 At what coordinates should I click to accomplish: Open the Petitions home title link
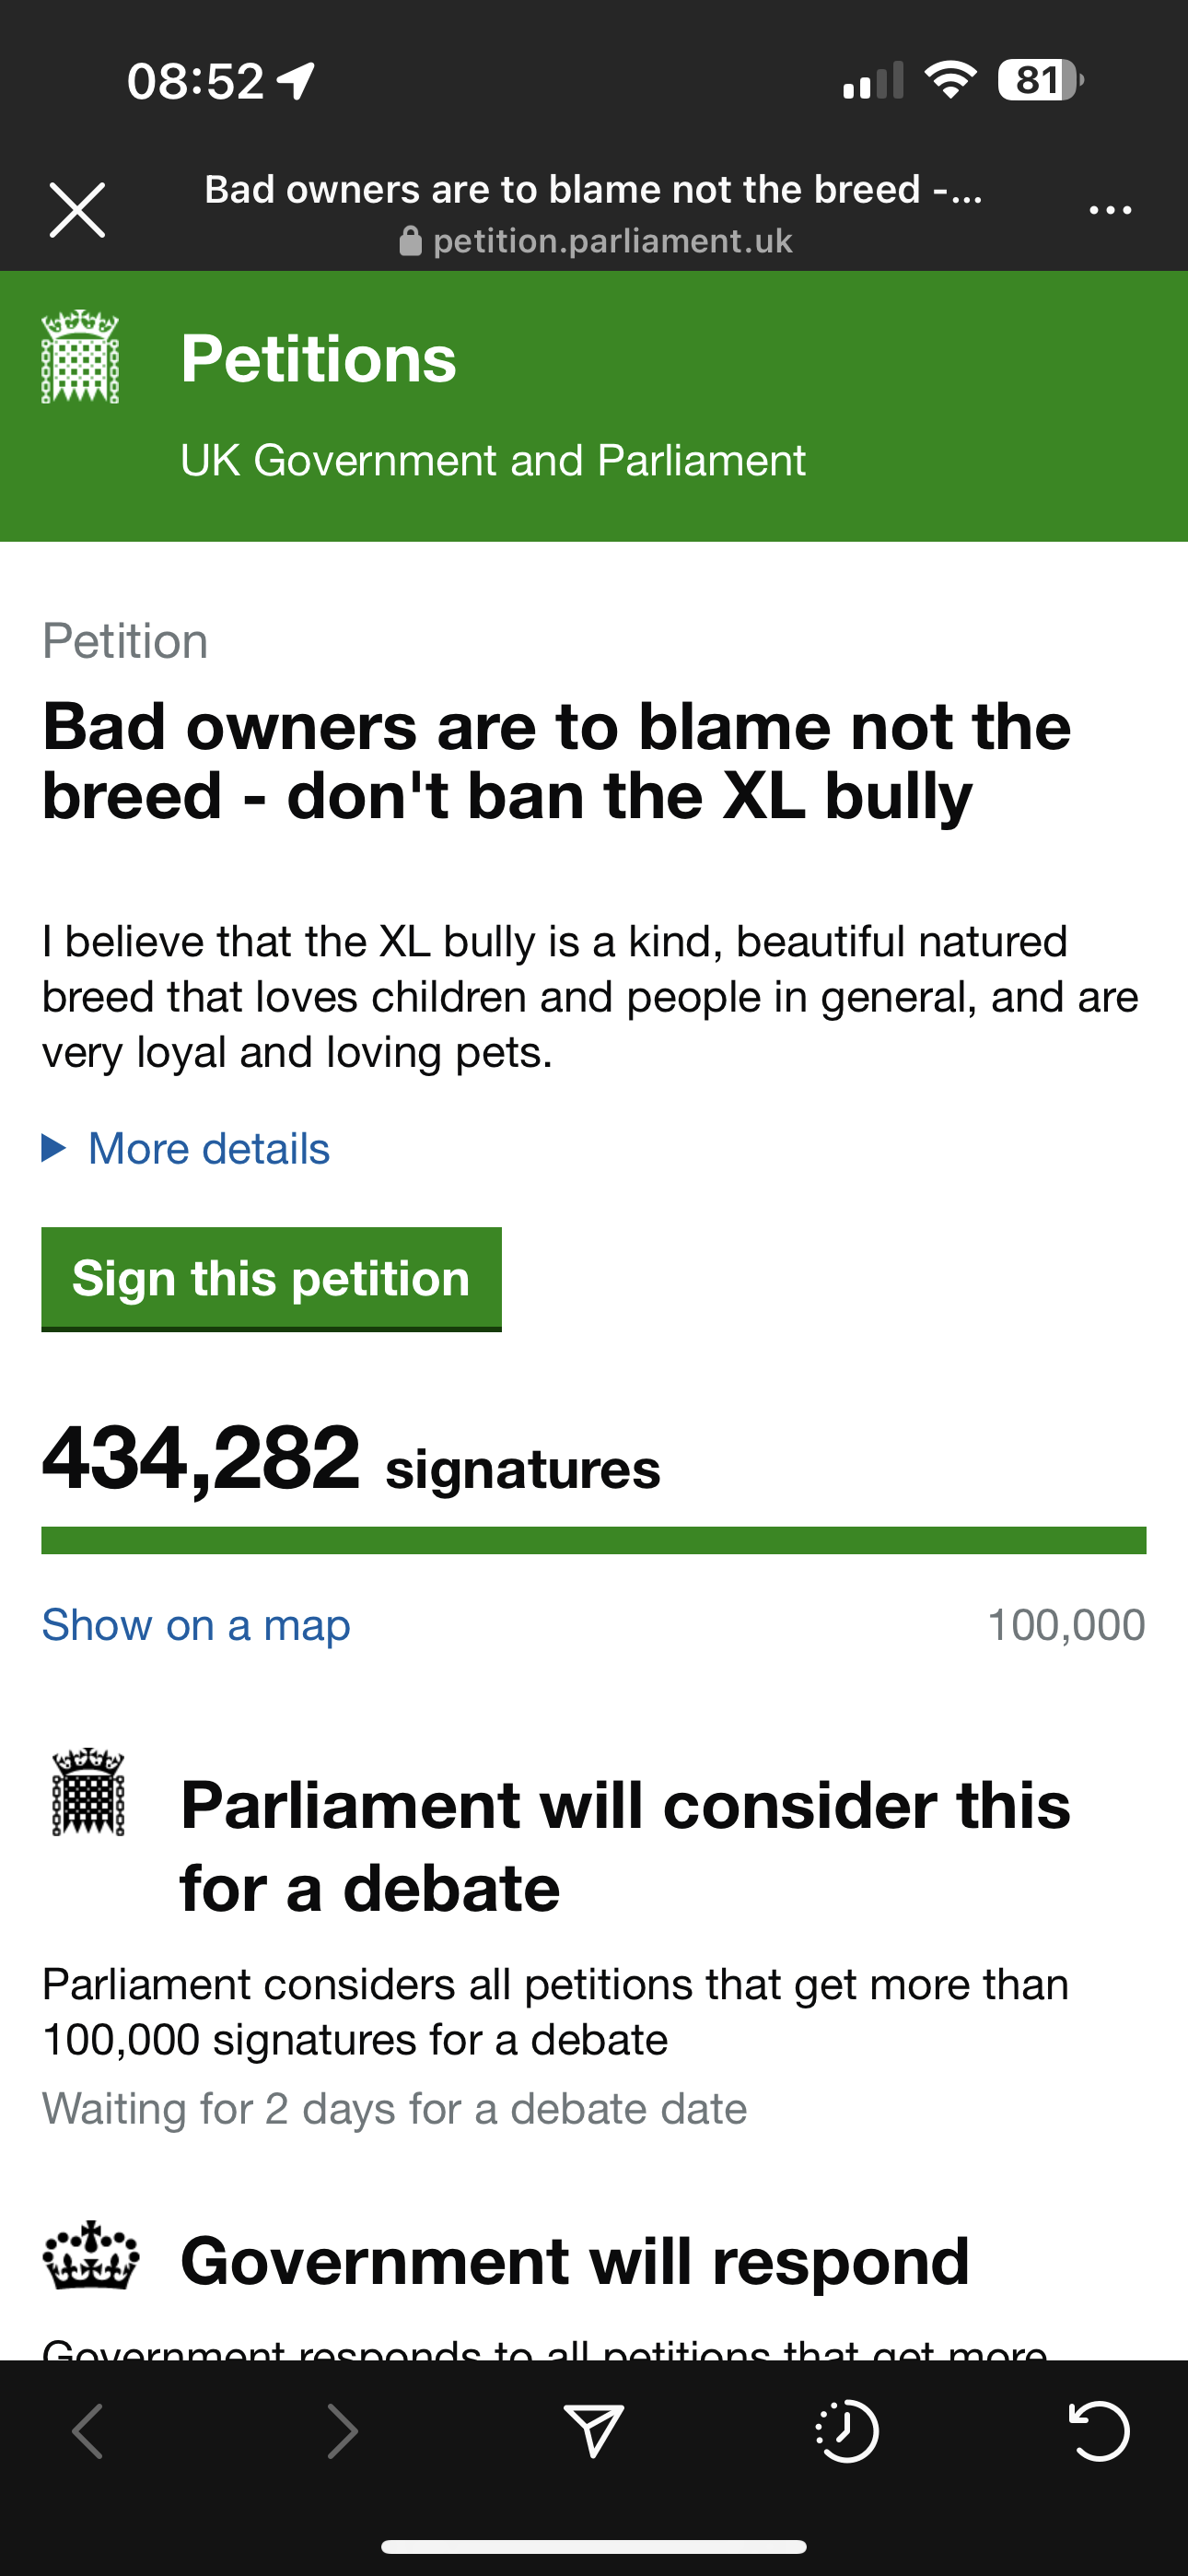(x=318, y=358)
